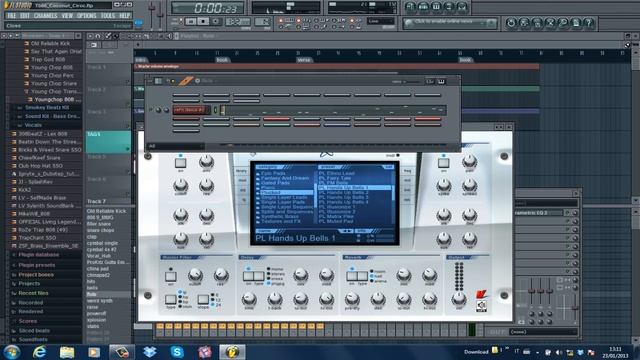The height and width of the screenshot is (360, 640).
Task: Open Windows Explorer folder in taskbar
Action: tap(67, 352)
